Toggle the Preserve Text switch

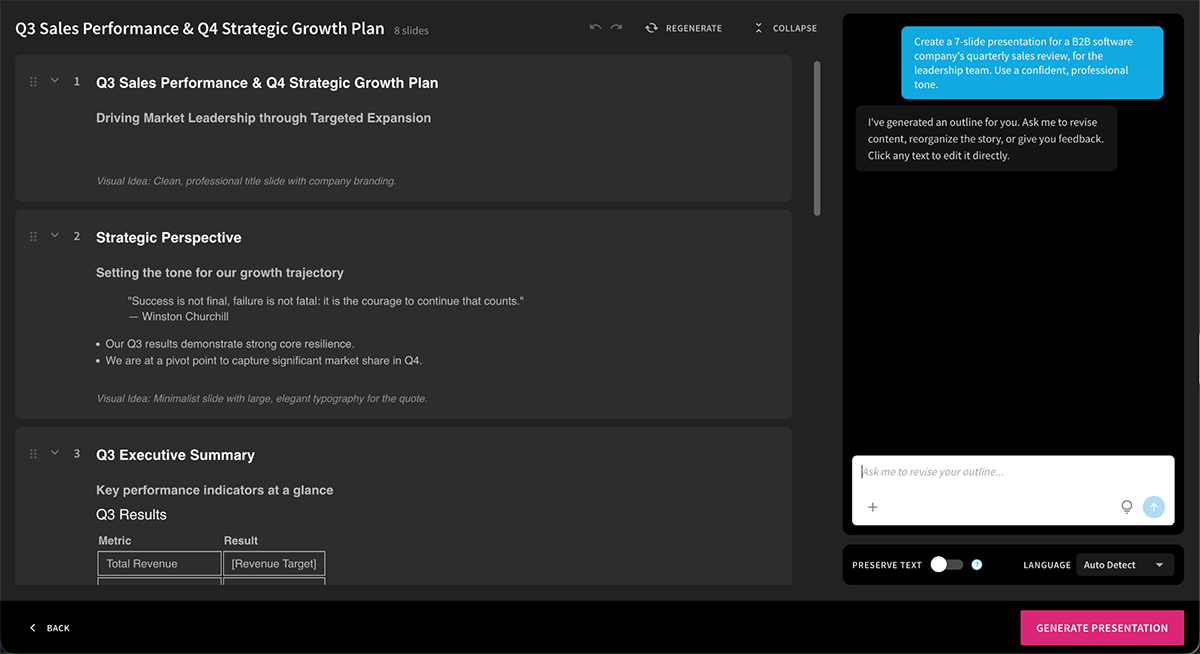[x=946, y=565]
